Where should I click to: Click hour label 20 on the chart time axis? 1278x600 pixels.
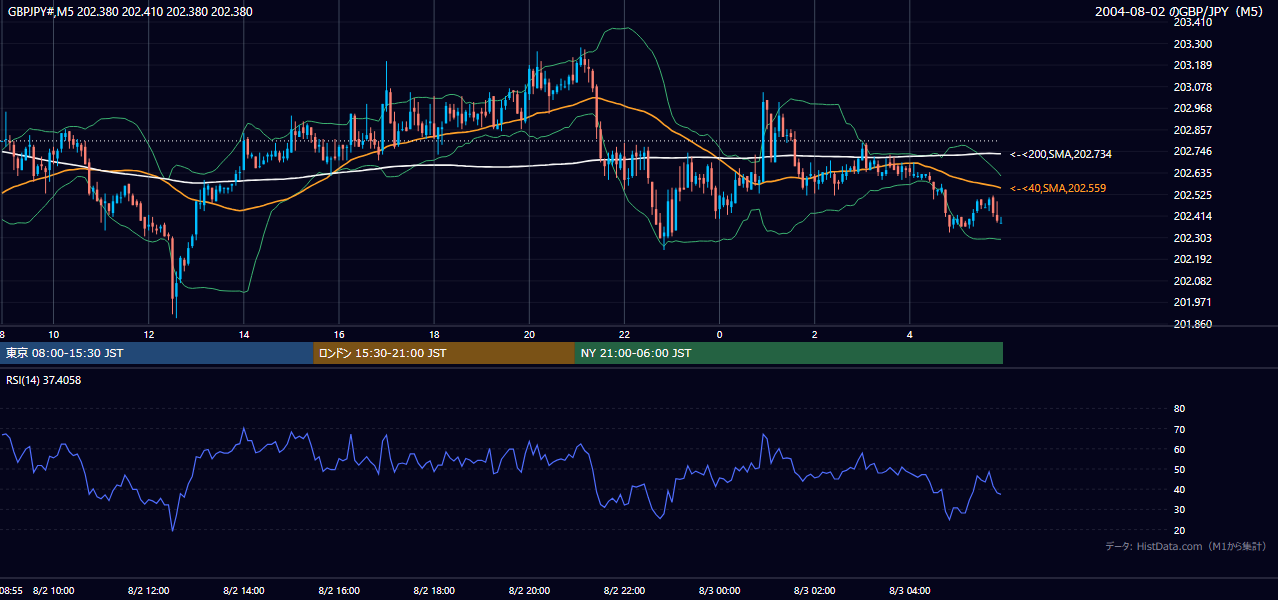click(x=529, y=334)
